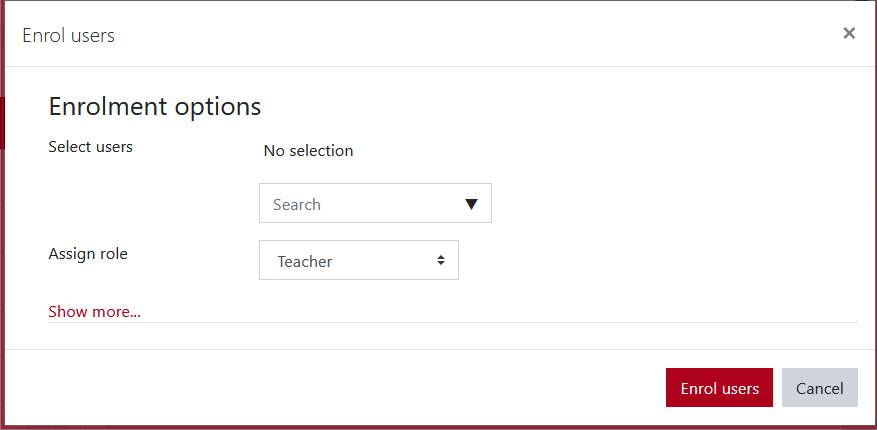The image size is (877, 430).
Task: Click blank header space beside dialog title
Action: [x=450, y=36]
